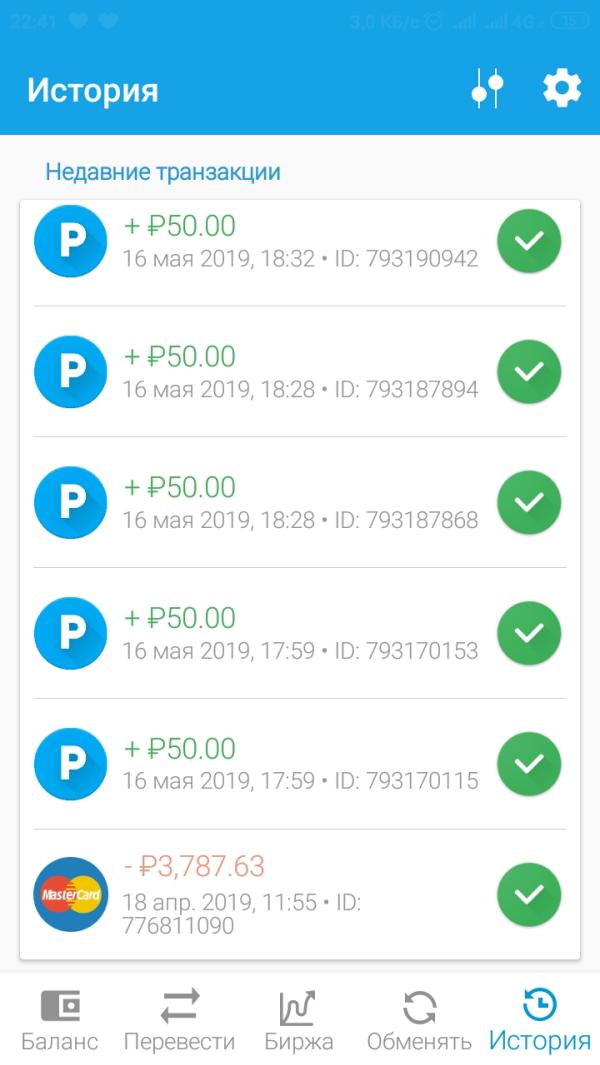
Task: Tap green checkmark on MasterCard transaction
Action: (x=529, y=895)
